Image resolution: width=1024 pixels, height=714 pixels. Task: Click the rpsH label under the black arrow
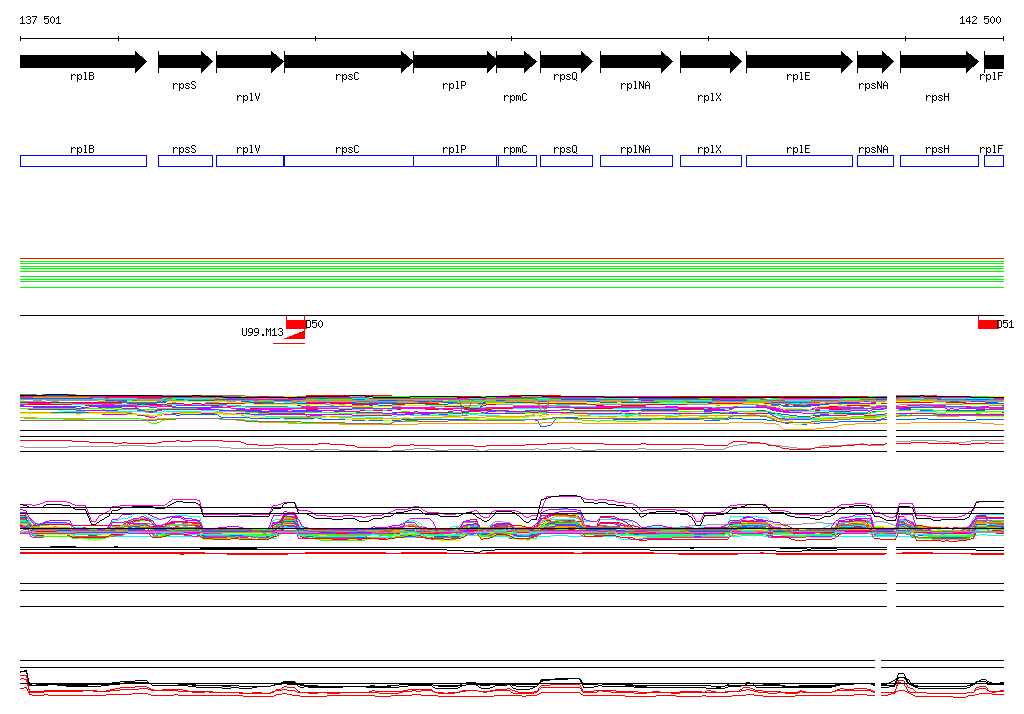tap(937, 97)
